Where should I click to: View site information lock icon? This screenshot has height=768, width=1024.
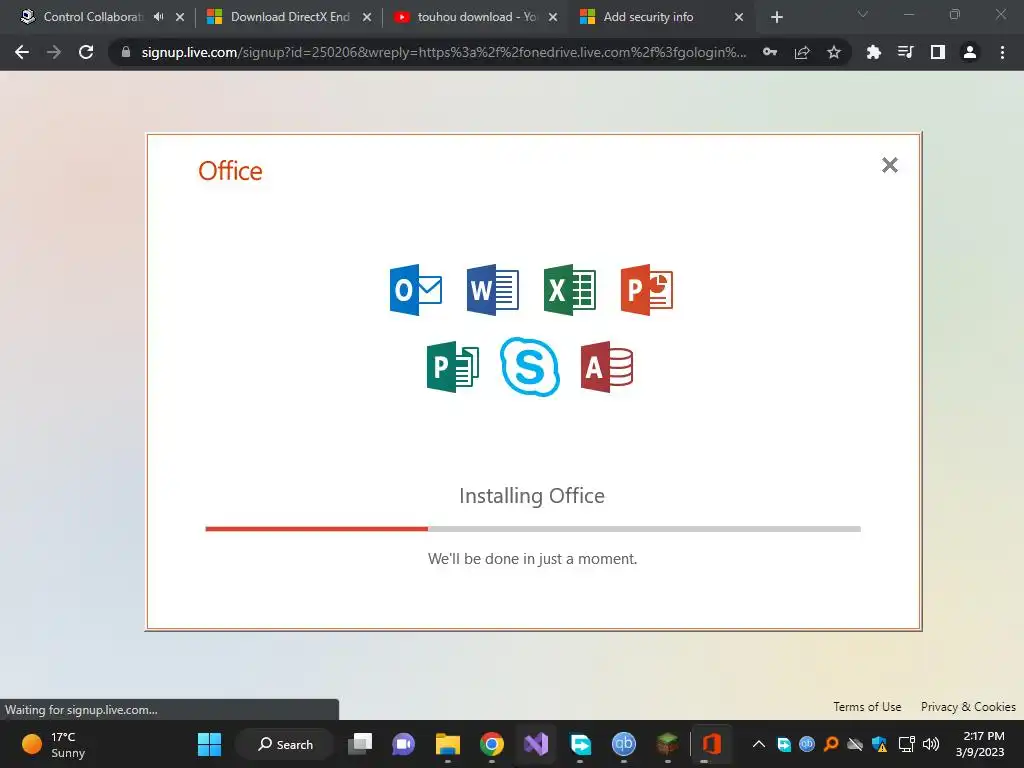click(x=126, y=52)
